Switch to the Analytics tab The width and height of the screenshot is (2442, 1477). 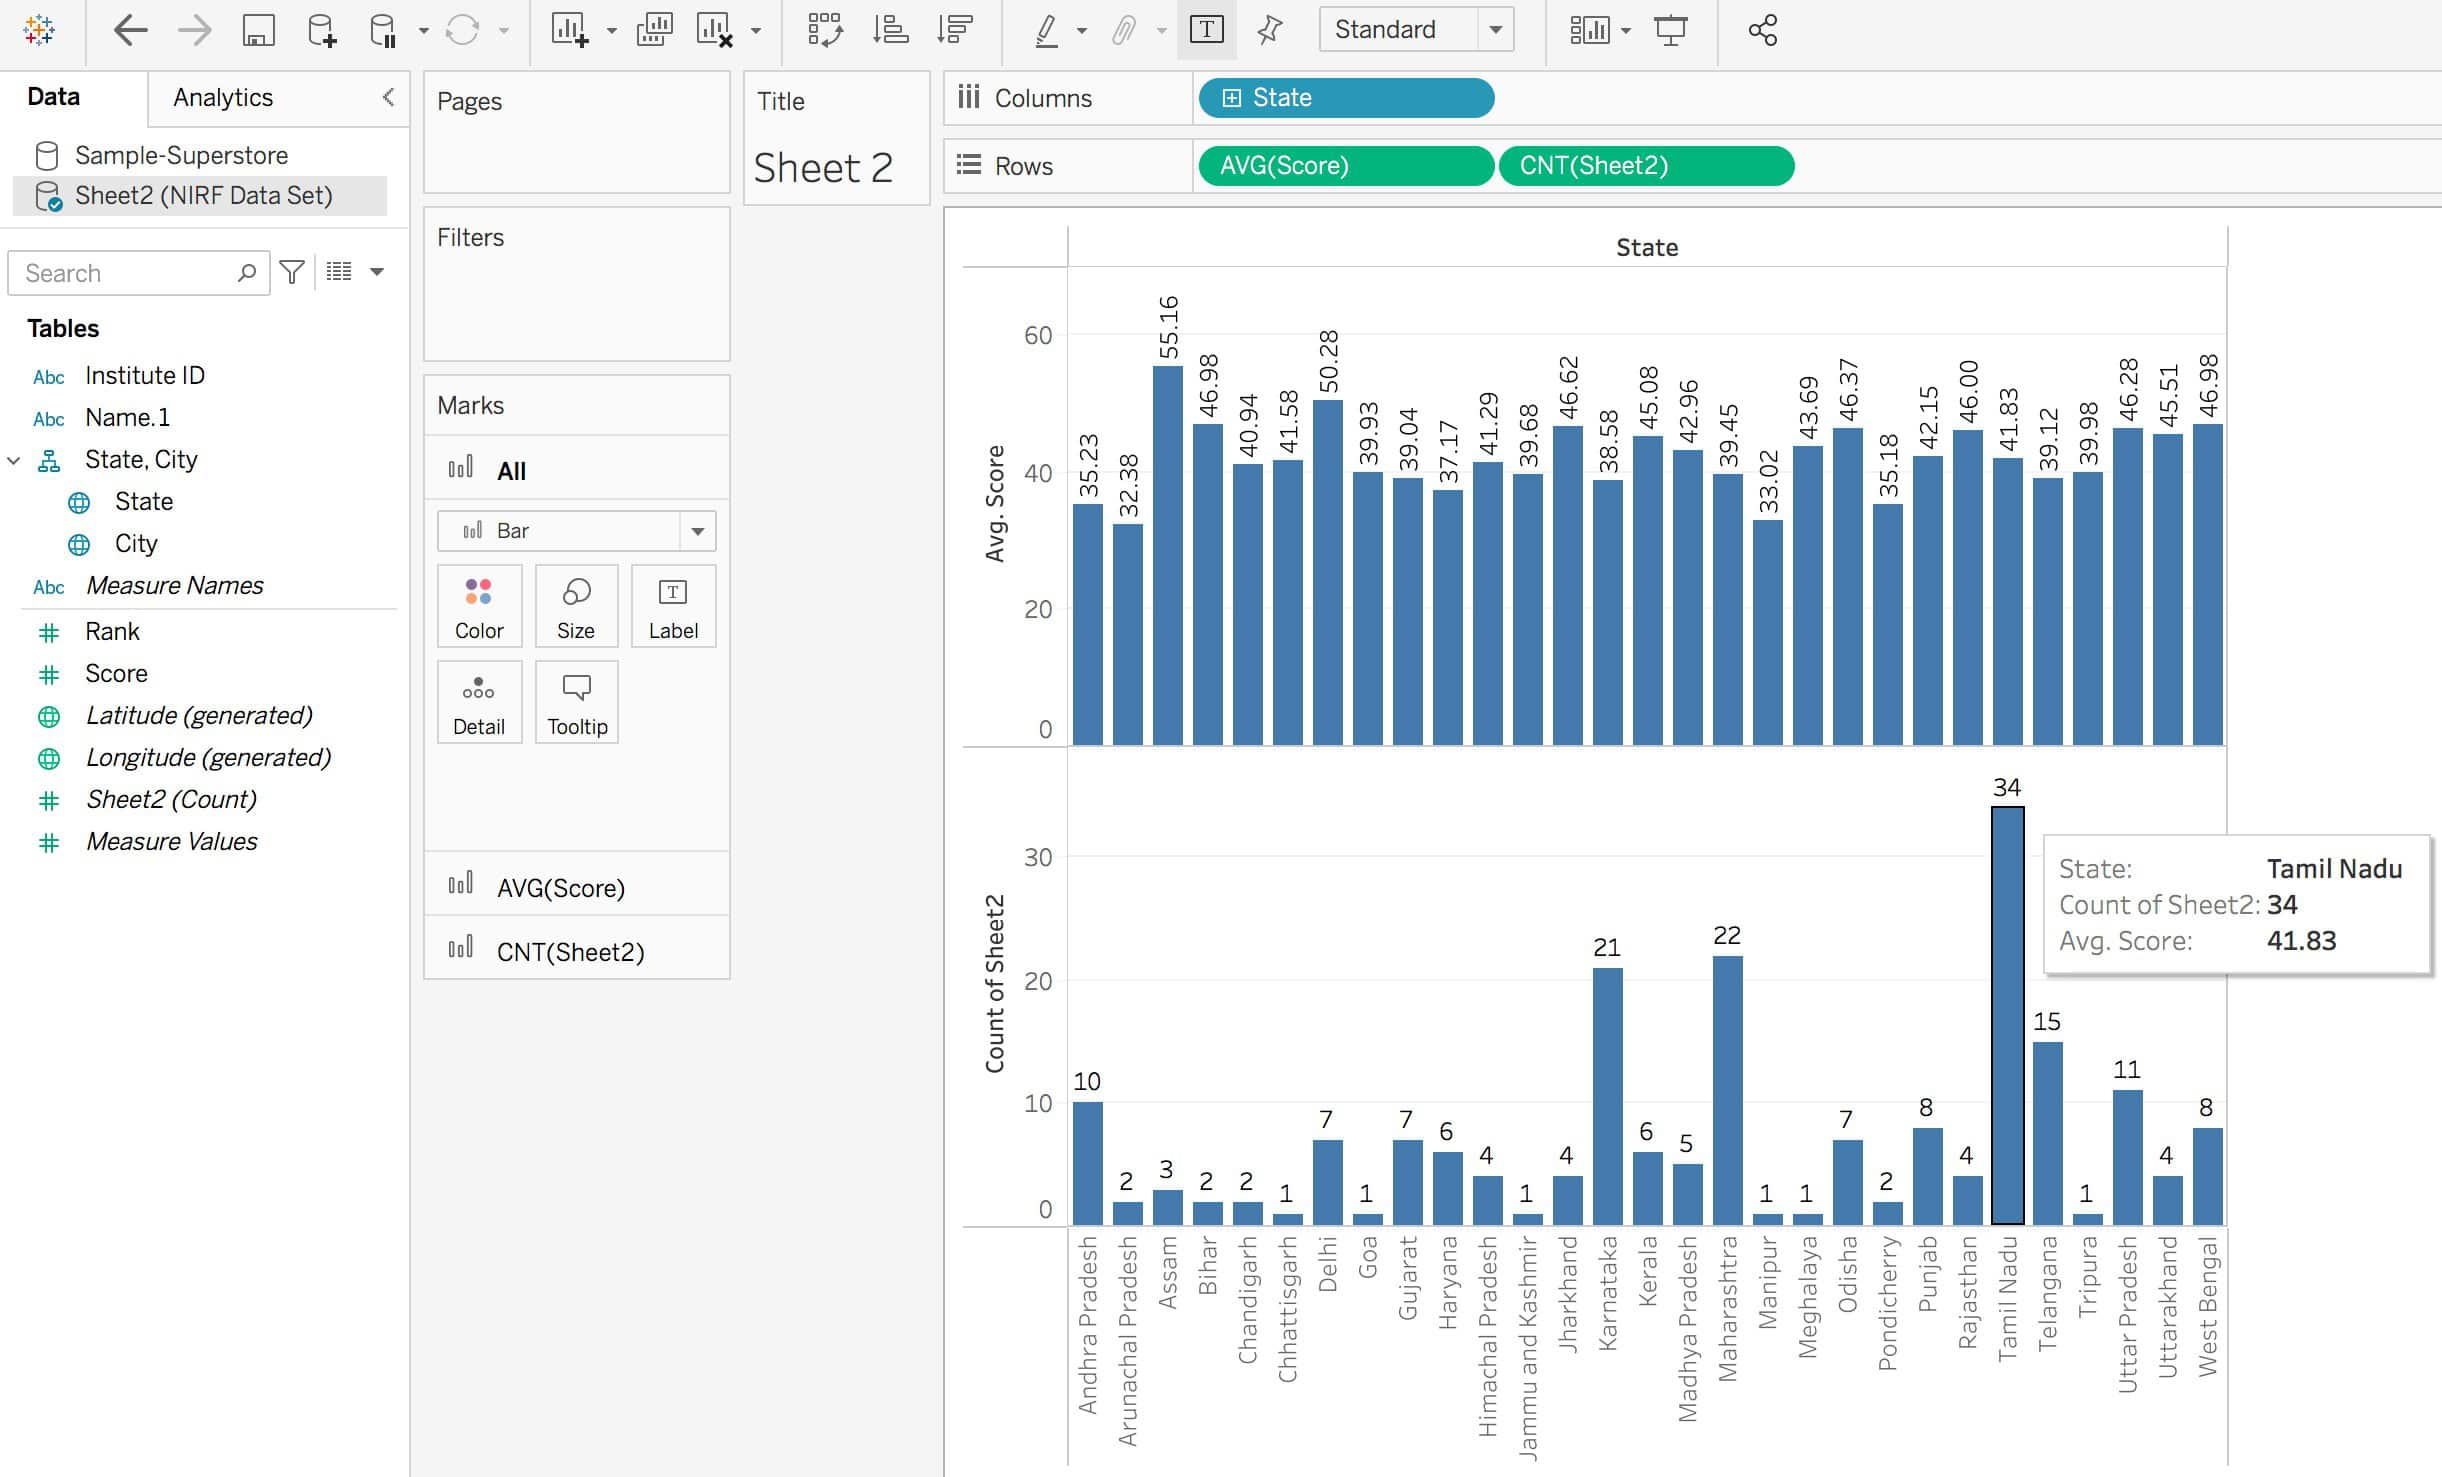222,97
